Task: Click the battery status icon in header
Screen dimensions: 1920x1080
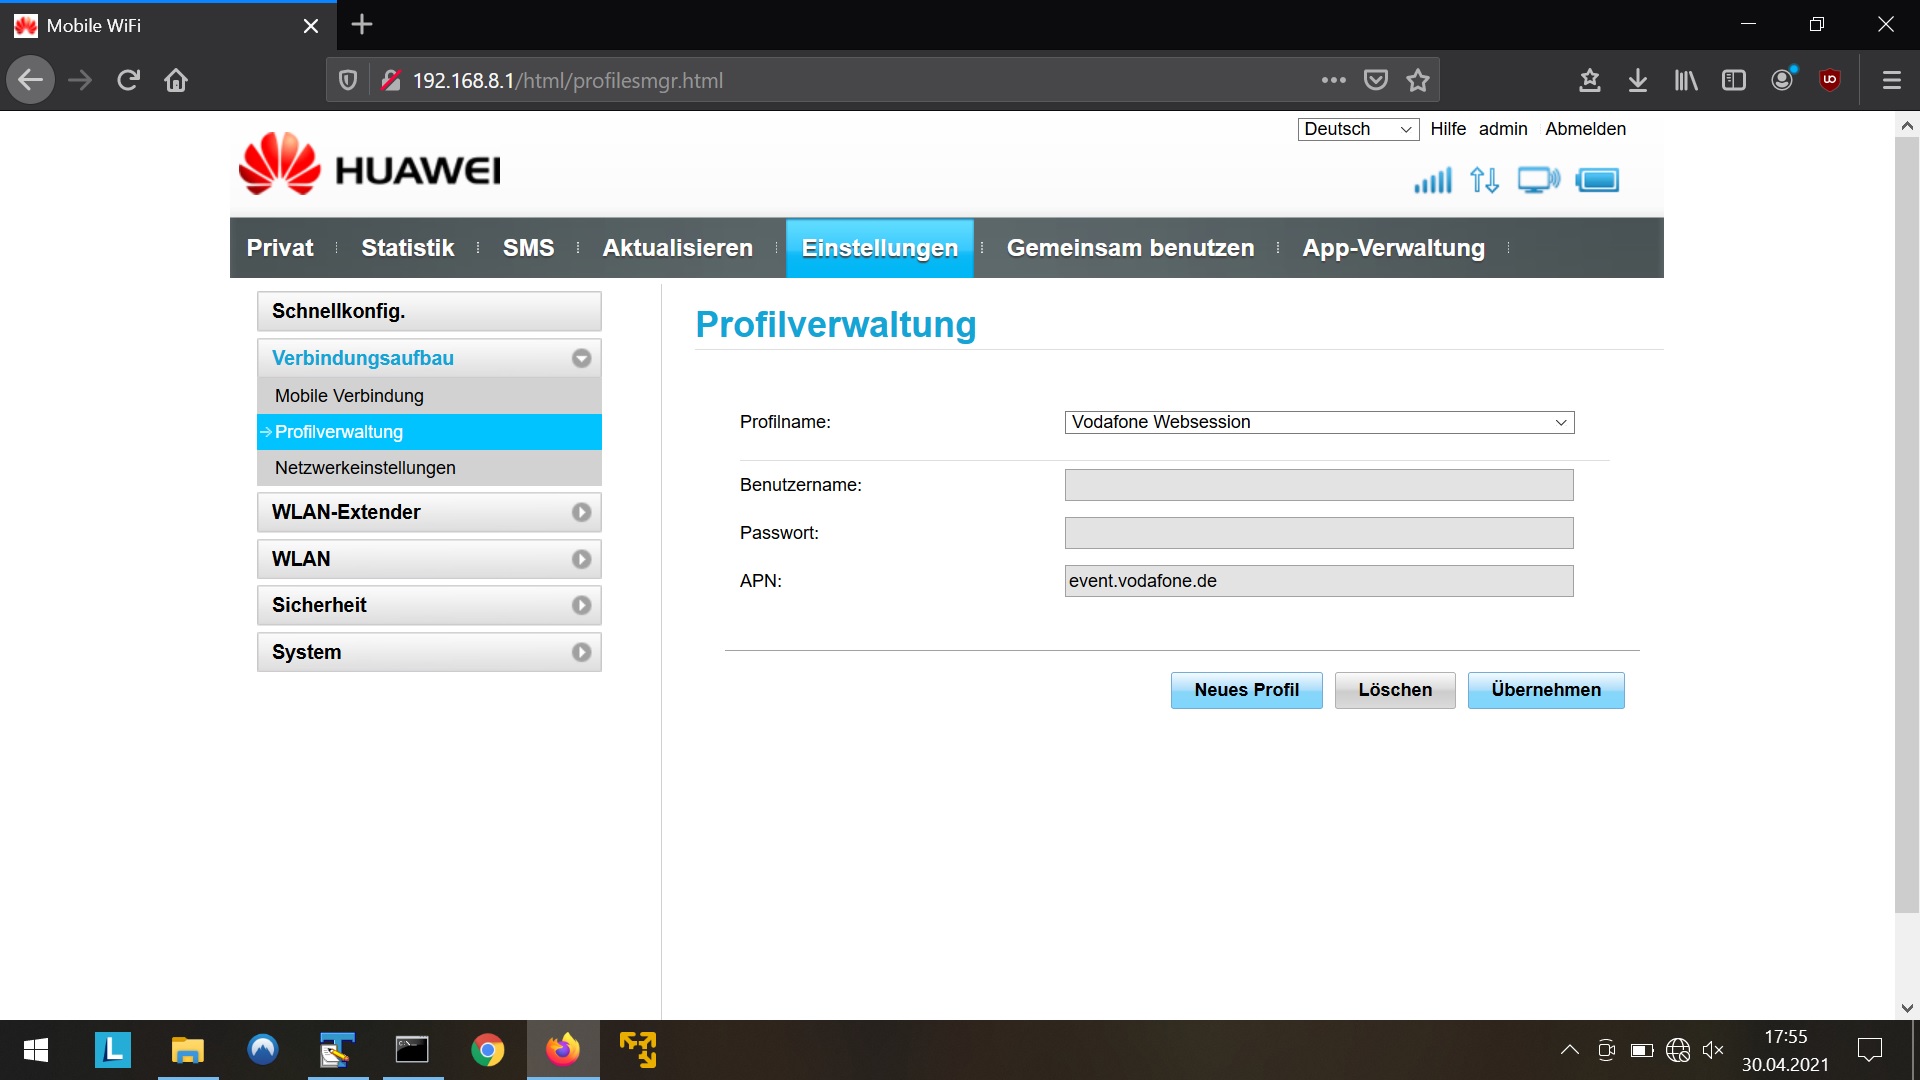Action: pyautogui.click(x=1597, y=180)
